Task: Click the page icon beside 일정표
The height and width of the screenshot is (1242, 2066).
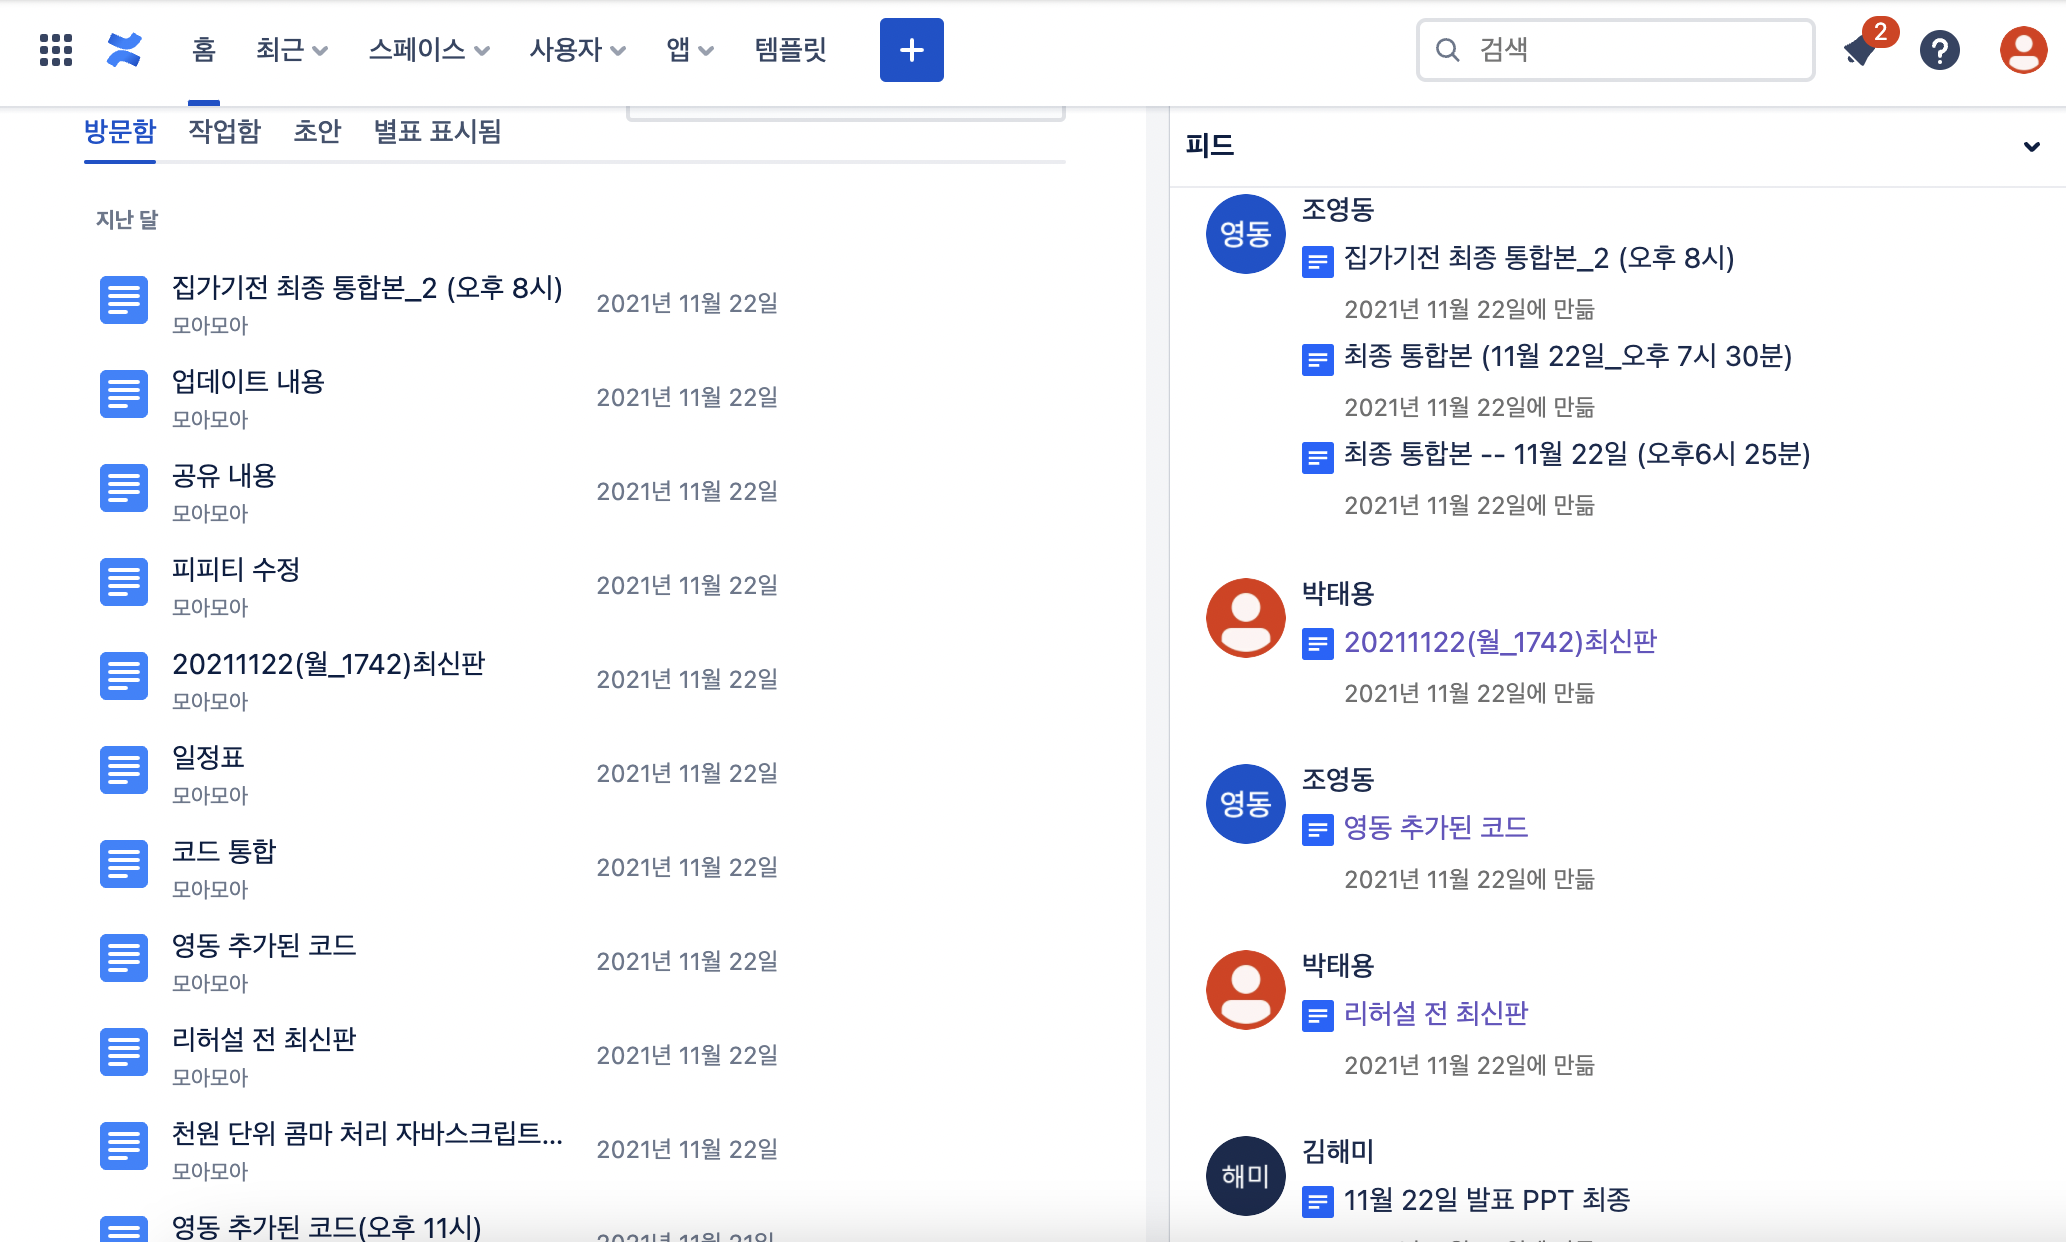Action: click(x=124, y=770)
